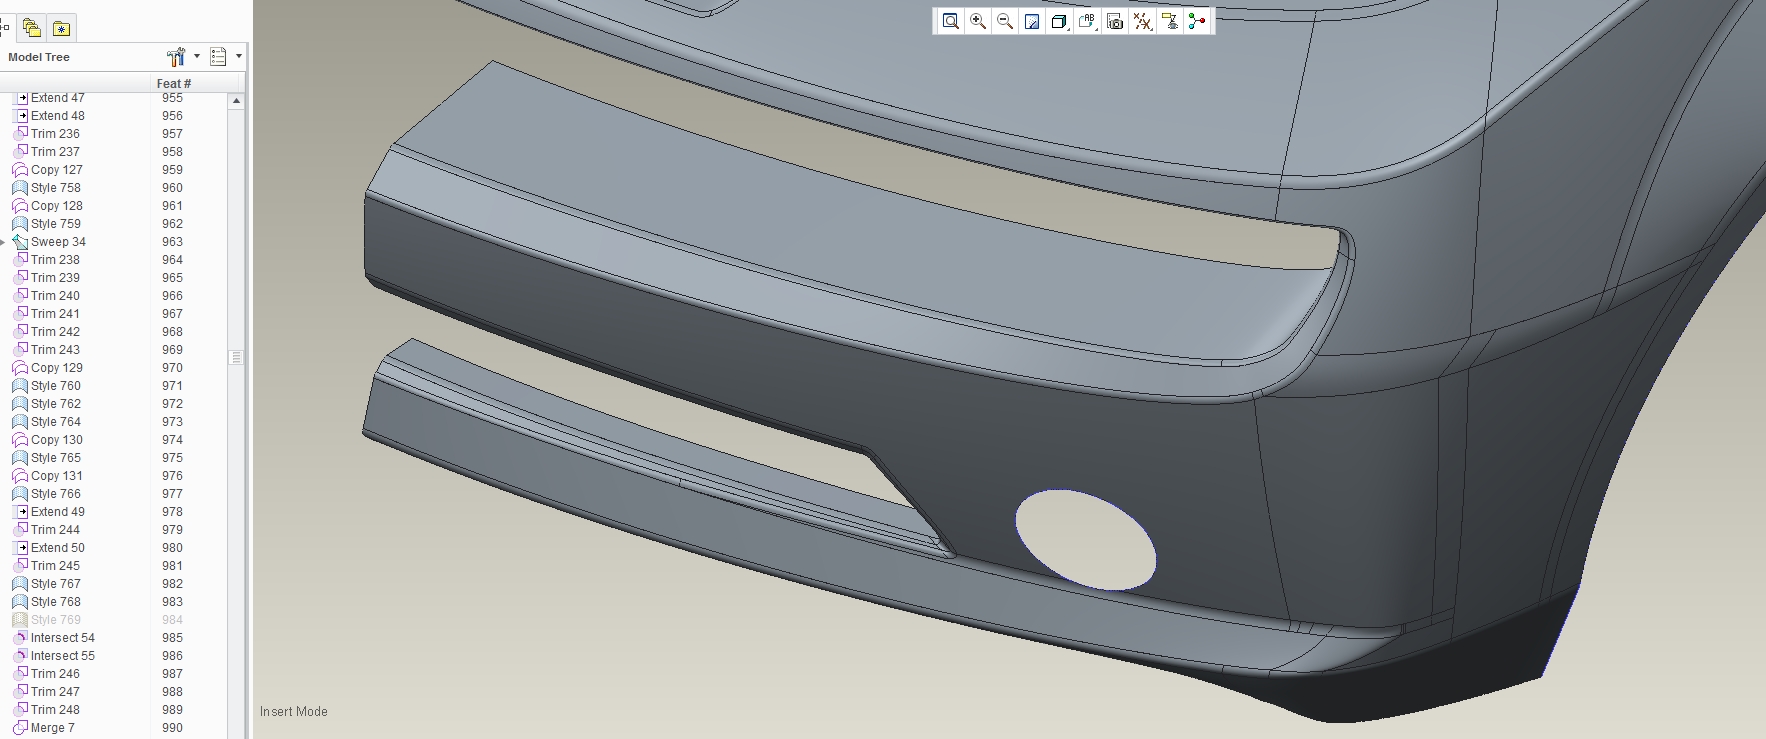1766x739 pixels.
Task: Select the Copy 129 feature
Action: [57, 368]
